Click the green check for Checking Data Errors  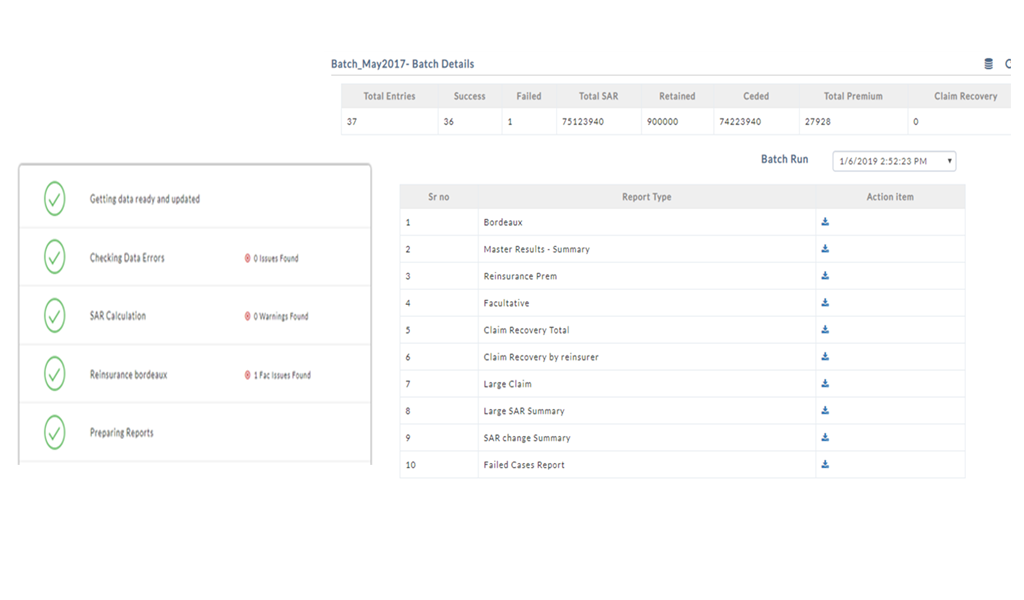[x=55, y=257]
